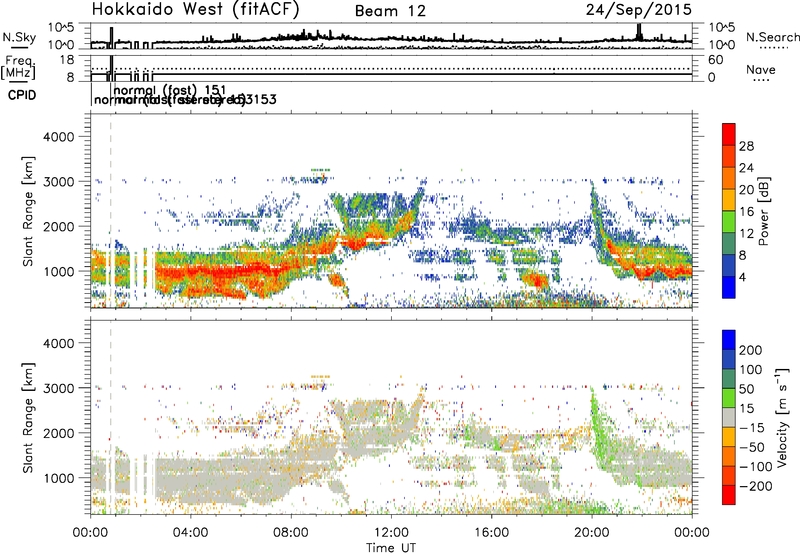Viewport: 800px width, 554px height.
Task: Click the date '24/Sep/2015'
Action: (638, 9)
